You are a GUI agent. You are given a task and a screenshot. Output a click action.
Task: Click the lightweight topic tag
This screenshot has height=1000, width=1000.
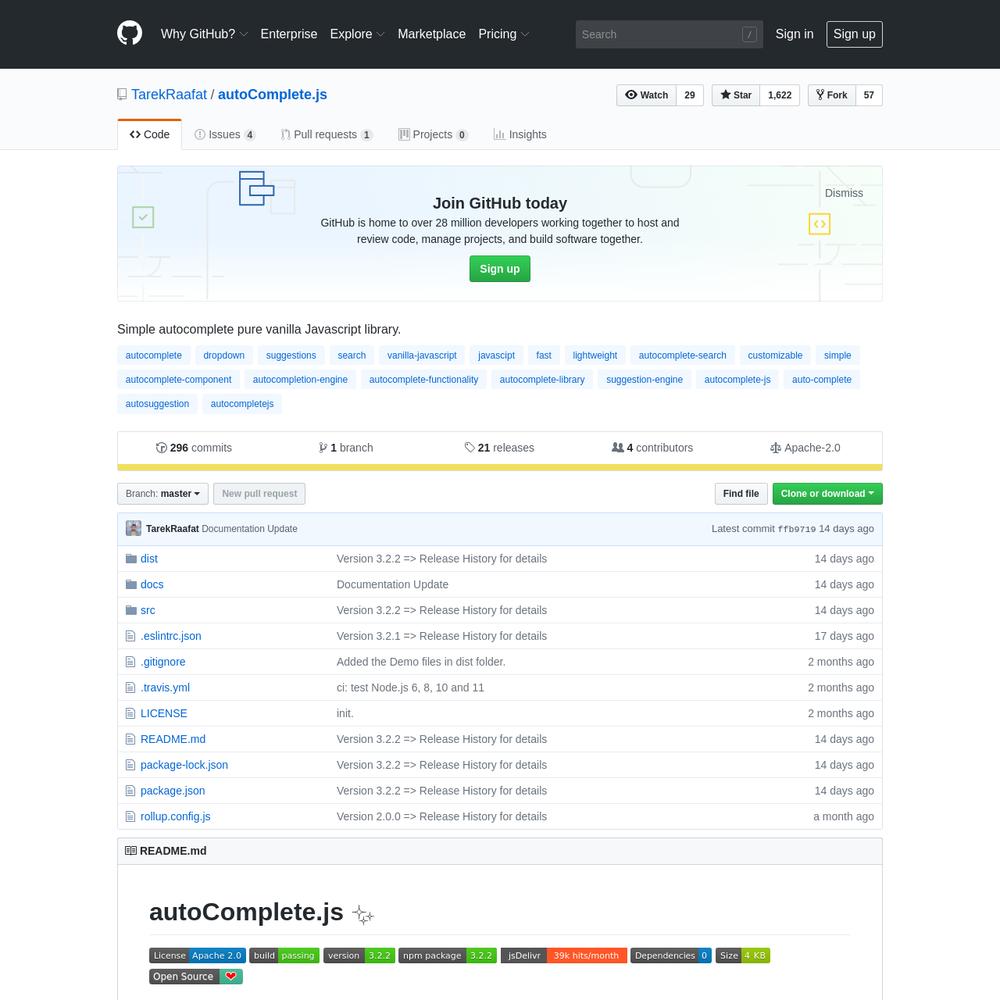point(595,355)
